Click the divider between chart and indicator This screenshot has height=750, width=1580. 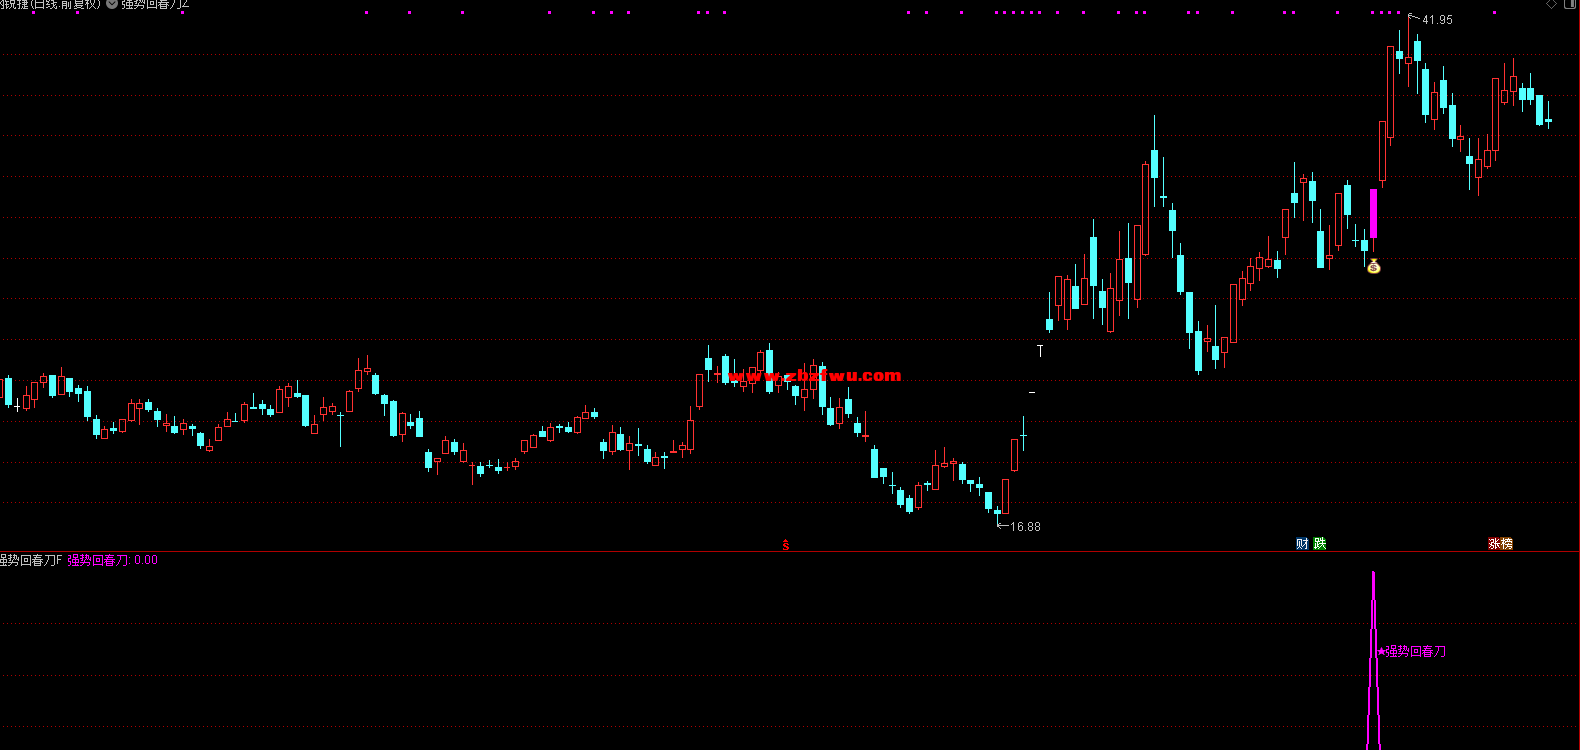coord(790,551)
